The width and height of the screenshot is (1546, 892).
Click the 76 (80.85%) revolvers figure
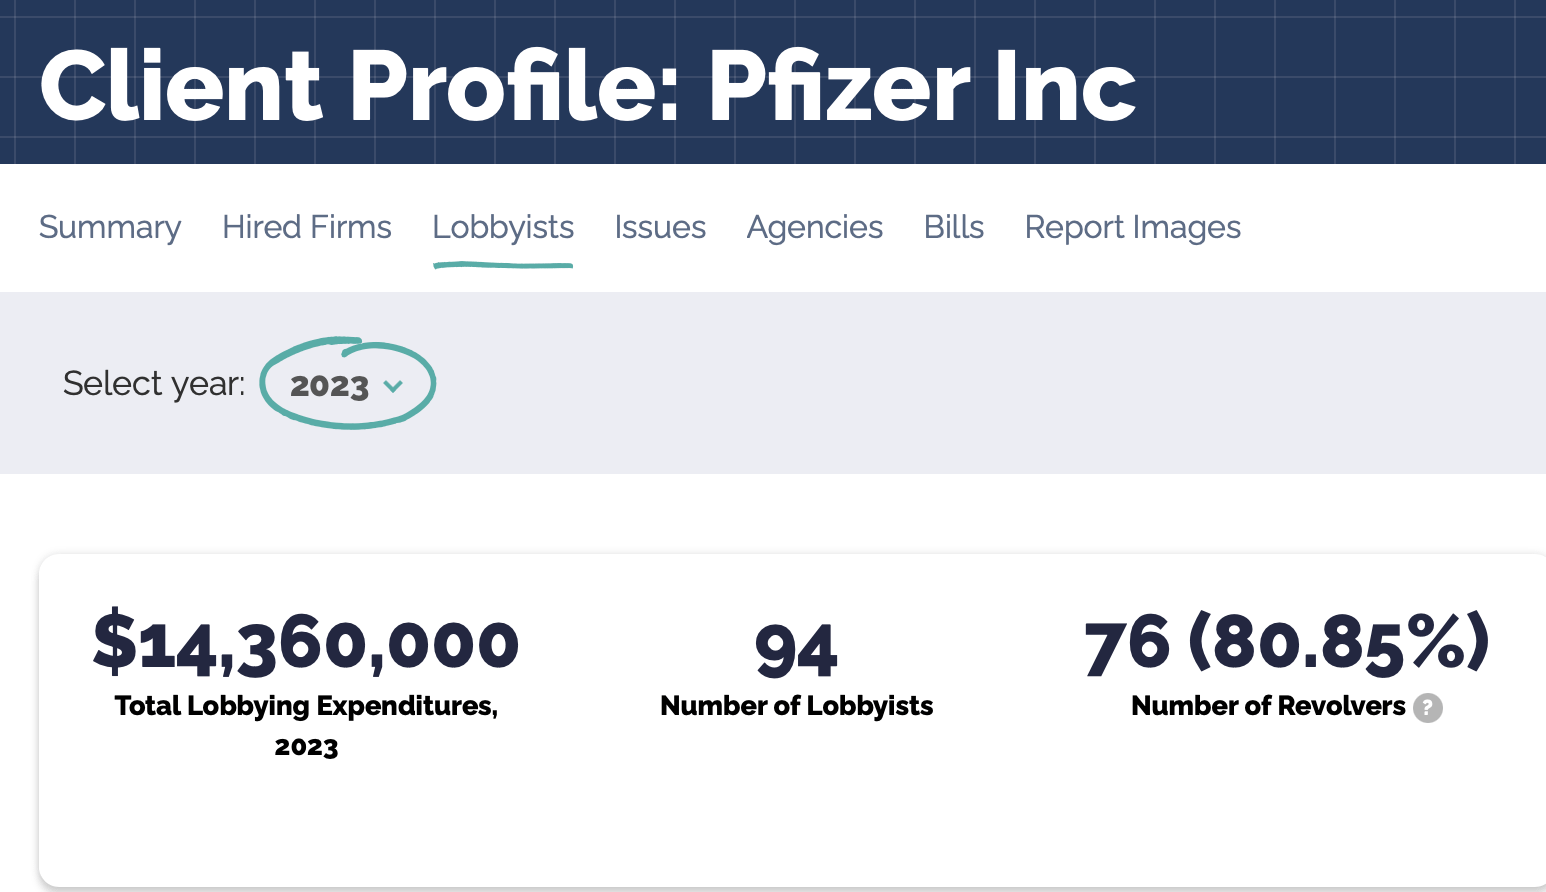pos(1287,643)
